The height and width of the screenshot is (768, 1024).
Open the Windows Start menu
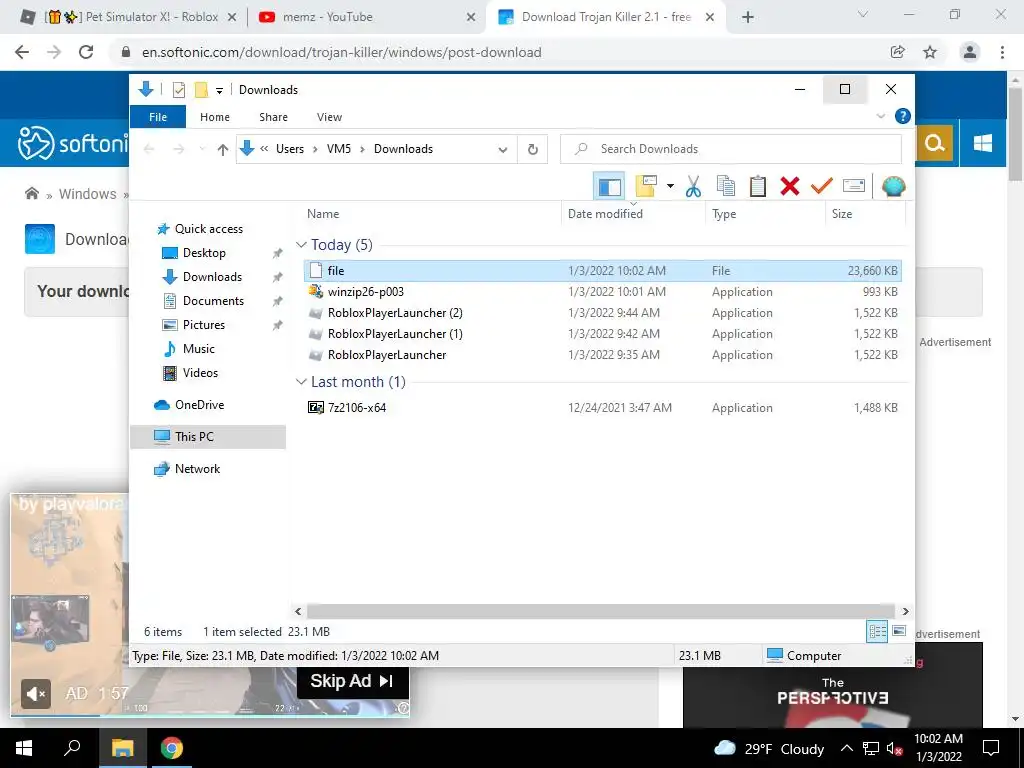click(24, 748)
